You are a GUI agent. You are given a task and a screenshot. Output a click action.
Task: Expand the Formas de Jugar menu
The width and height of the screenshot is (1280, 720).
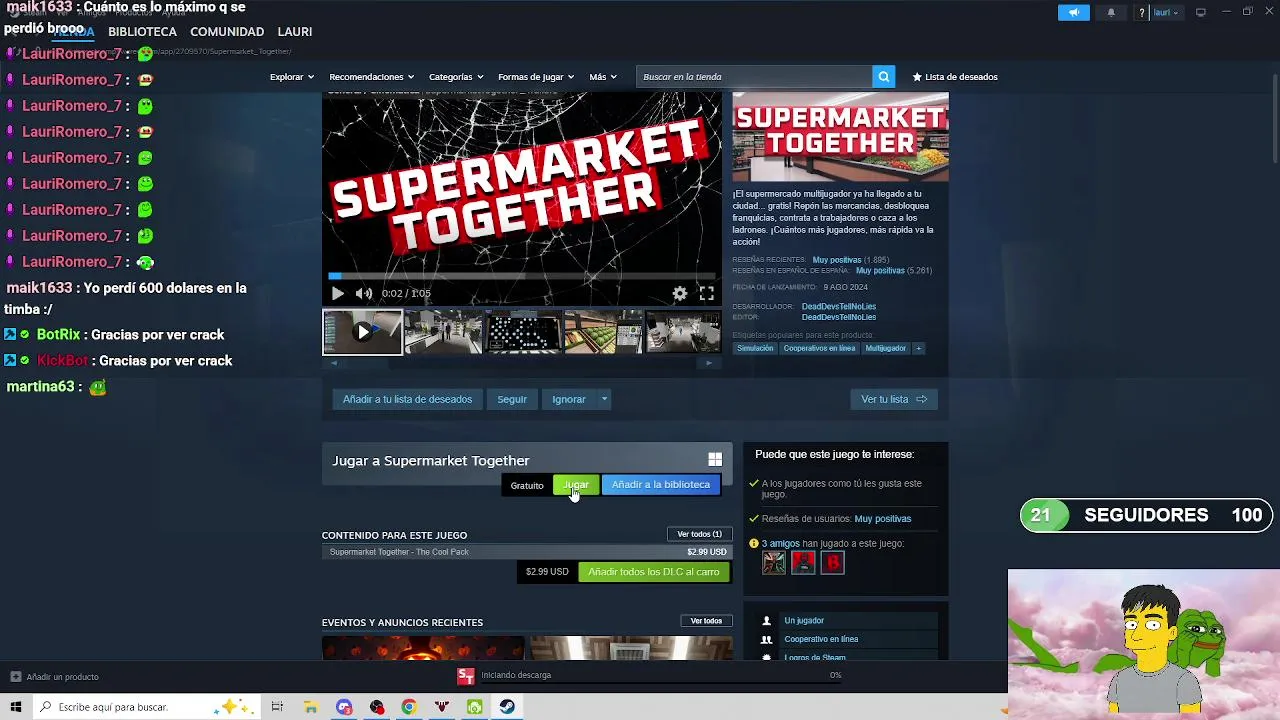click(x=536, y=77)
